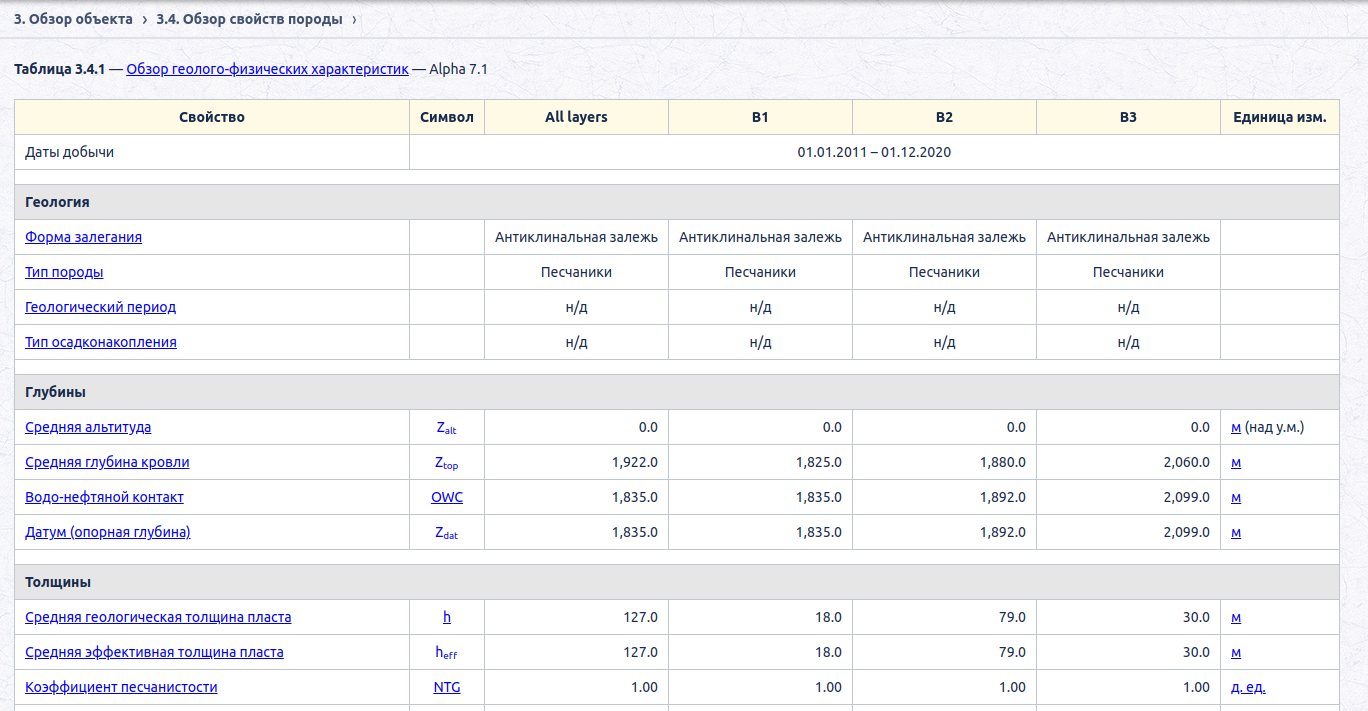Open link 'Обзор геолого-физических характеристик'
This screenshot has height=711, width=1368.
pos(267,69)
